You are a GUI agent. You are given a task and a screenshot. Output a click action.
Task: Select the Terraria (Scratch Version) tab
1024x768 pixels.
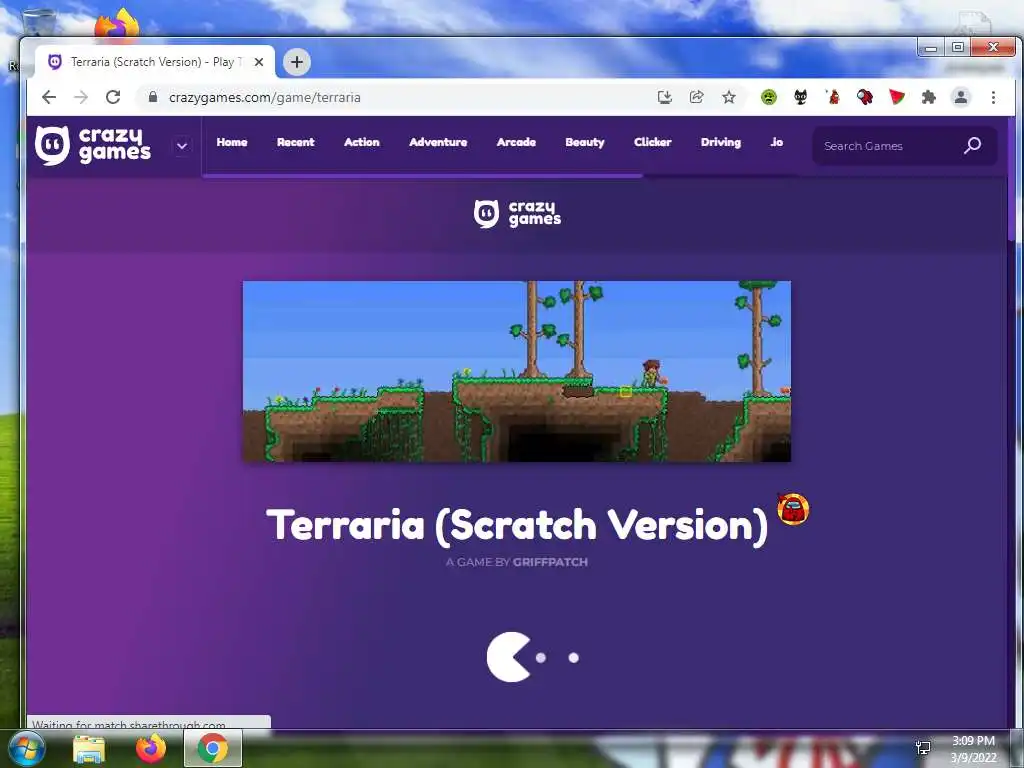pyautogui.click(x=154, y=62)
